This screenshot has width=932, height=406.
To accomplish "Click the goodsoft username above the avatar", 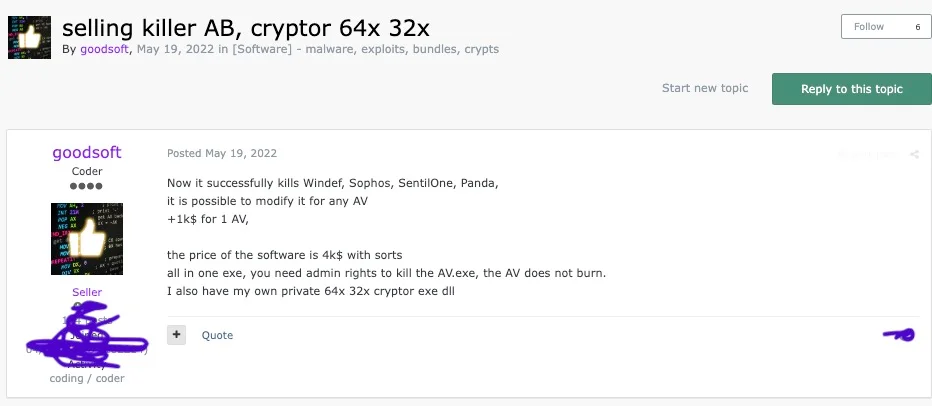I will coord(87,153).
